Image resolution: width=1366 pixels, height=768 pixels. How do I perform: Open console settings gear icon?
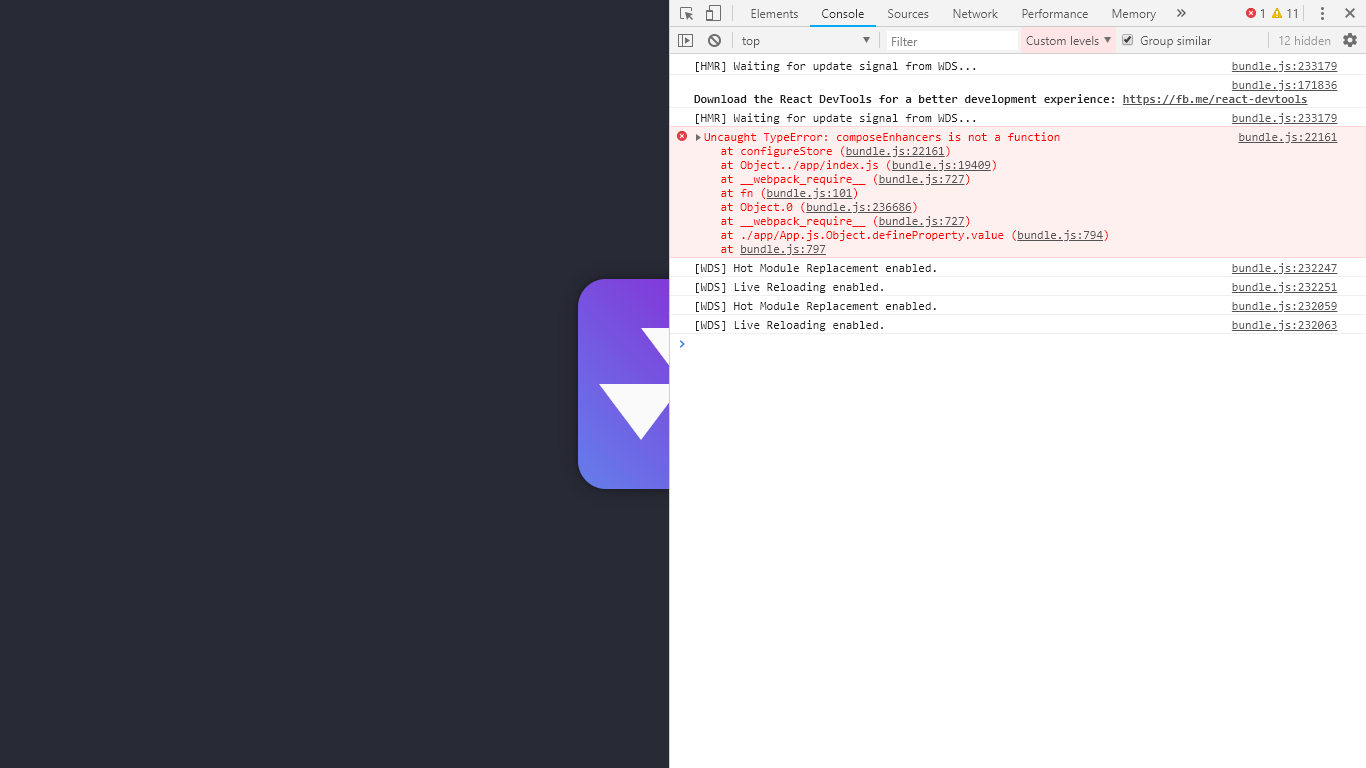(1350, 40)
